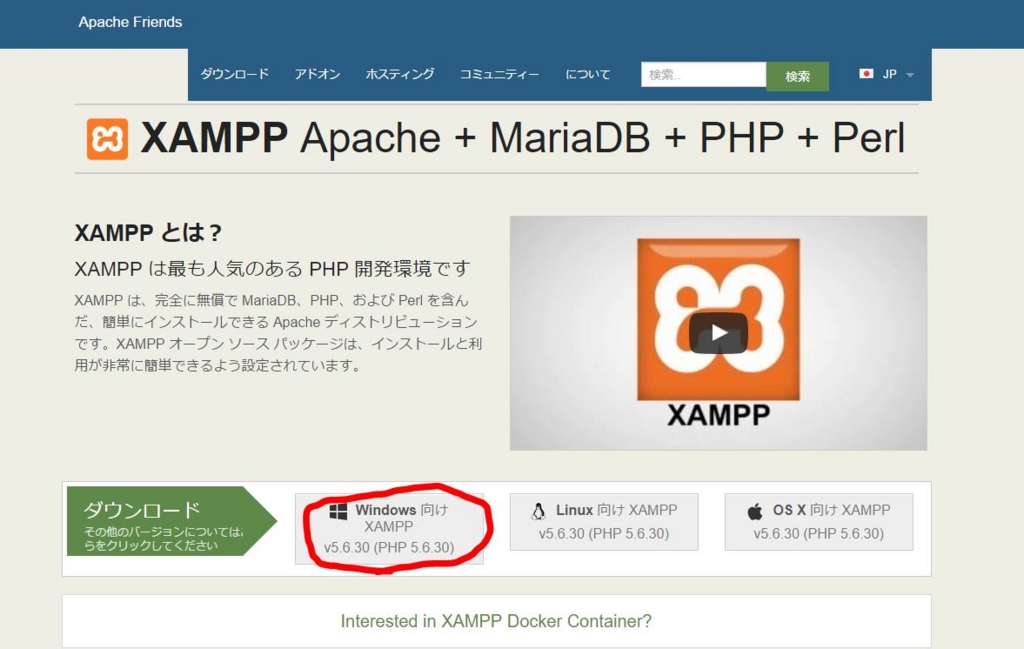The height and width of the screenshot is (649, 1024).
Task: Go to Apache Friends home link
Action: point(130,22)
